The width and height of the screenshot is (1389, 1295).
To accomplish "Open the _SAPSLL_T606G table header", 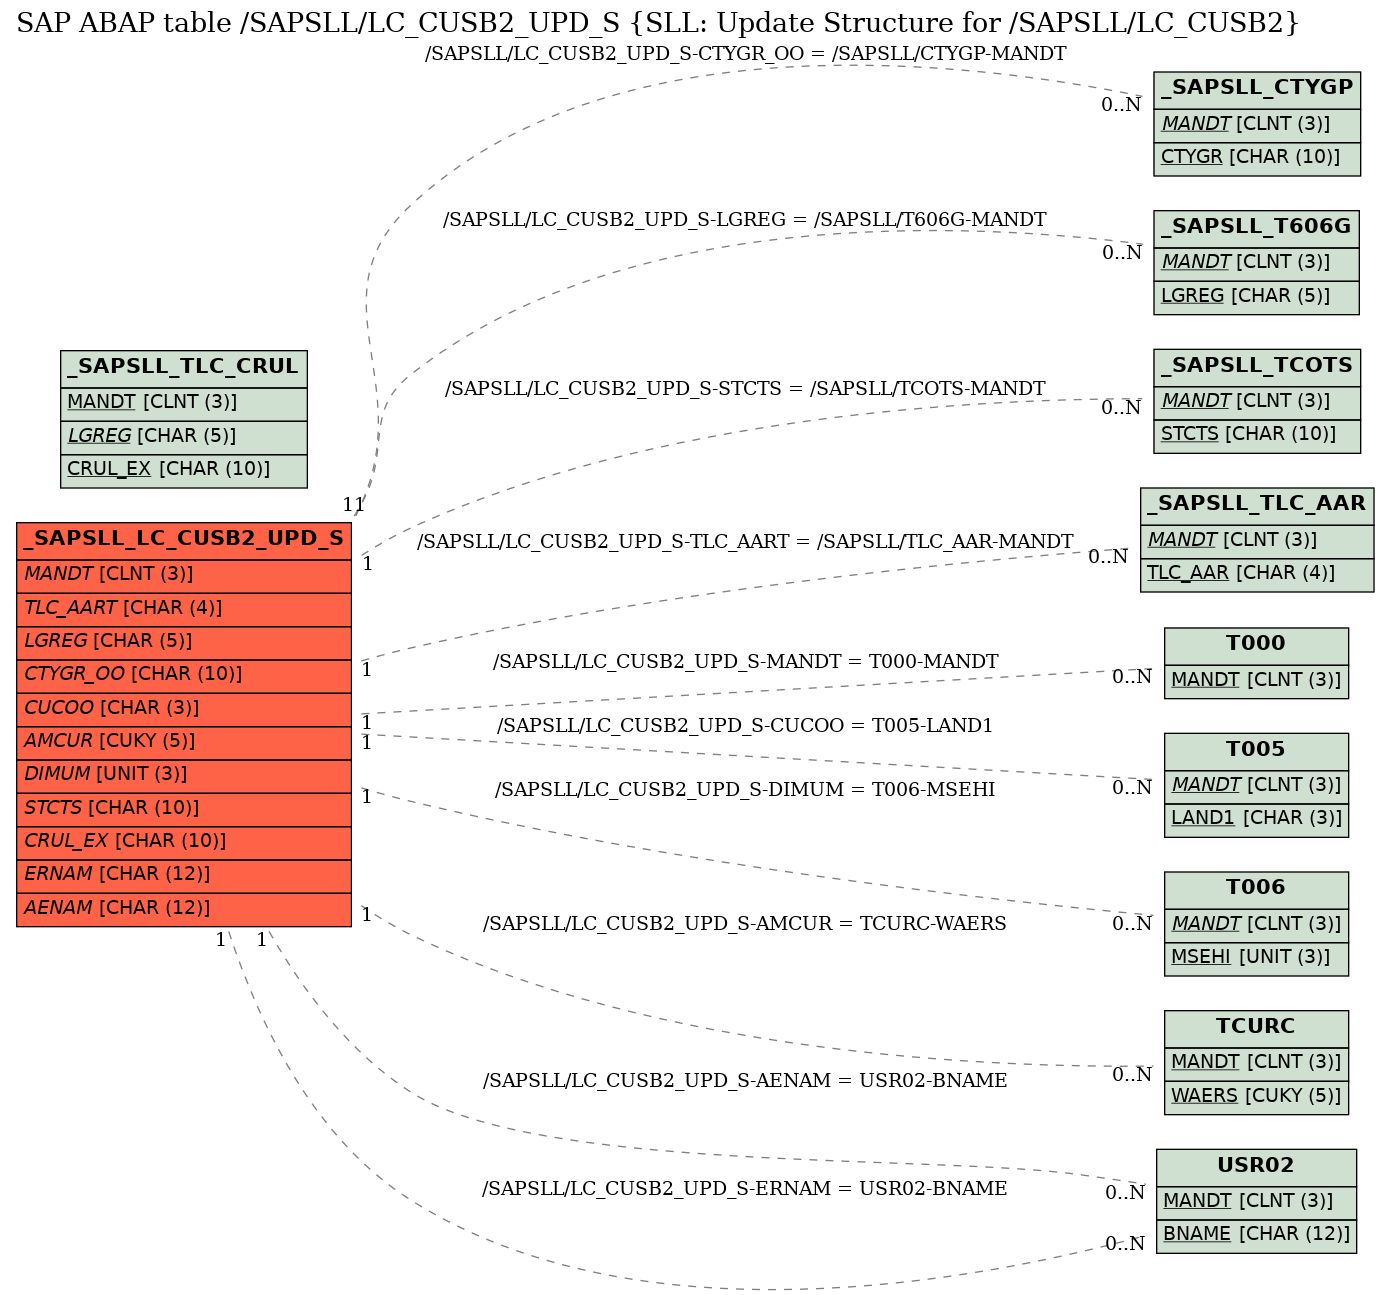I will click(x=1256, y=228).
